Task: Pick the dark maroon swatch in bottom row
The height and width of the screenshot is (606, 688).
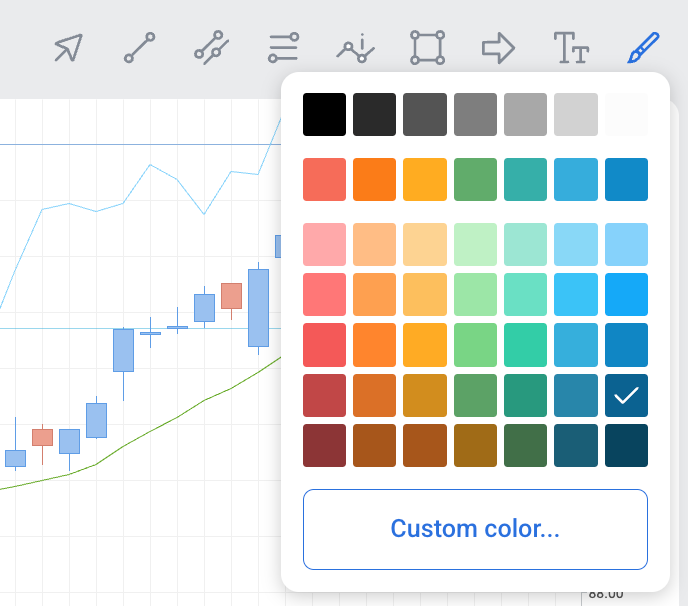Action: tap(324, 445)
